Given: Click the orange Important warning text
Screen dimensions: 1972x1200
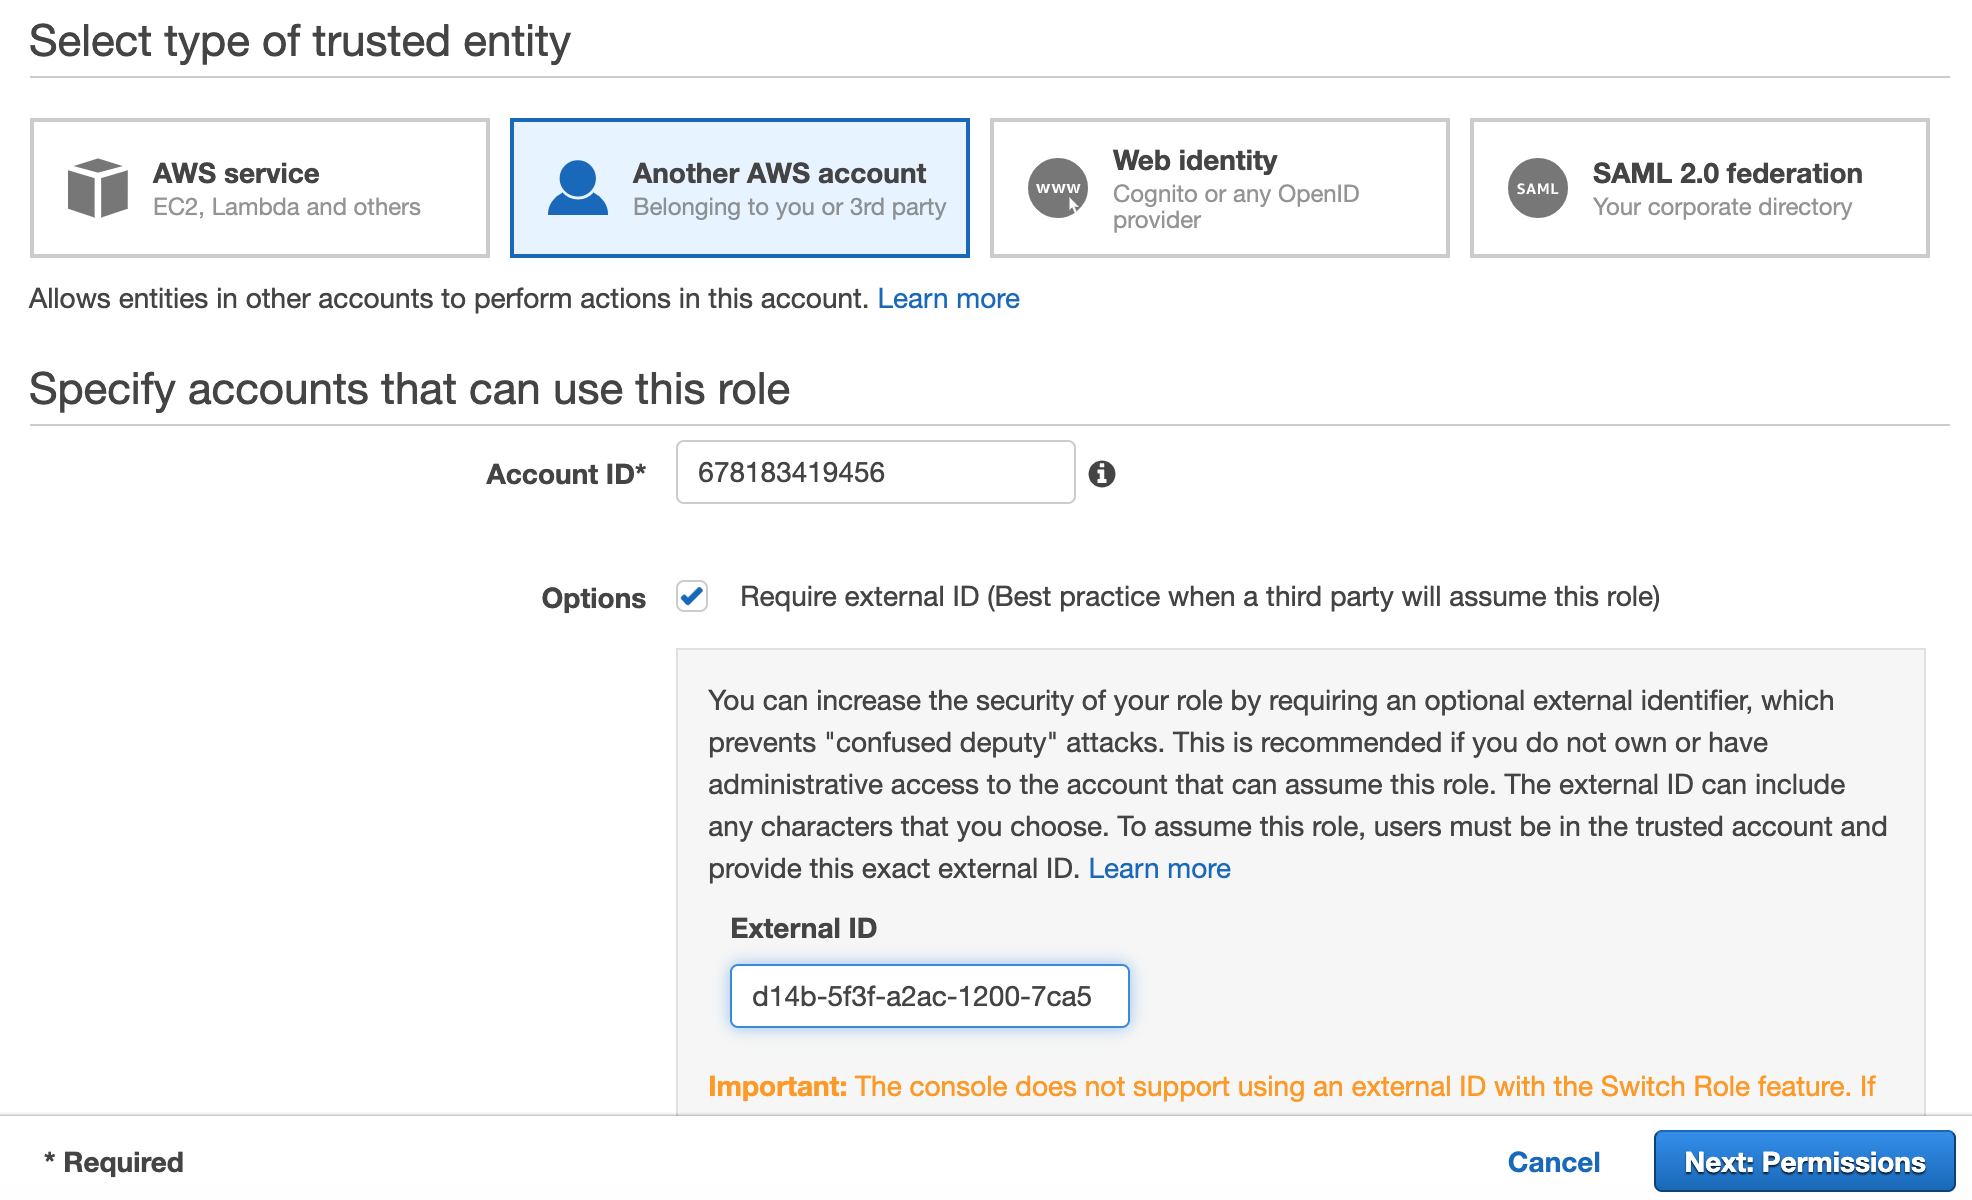Looking at the screenshot, I should point(1292,1086).
